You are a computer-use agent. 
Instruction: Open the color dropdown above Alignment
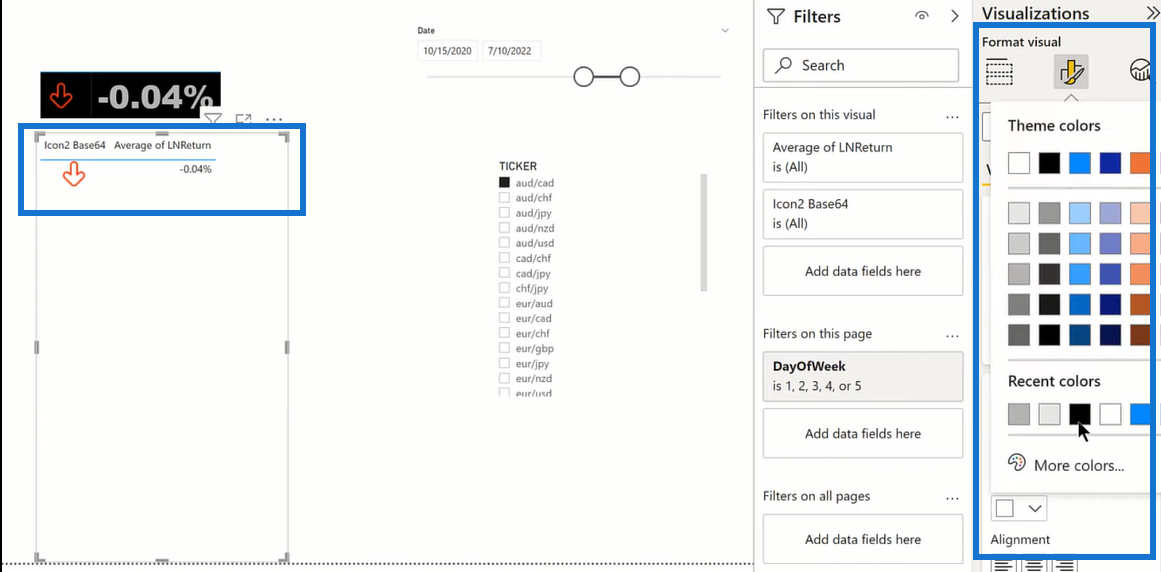click(1019, 508)
